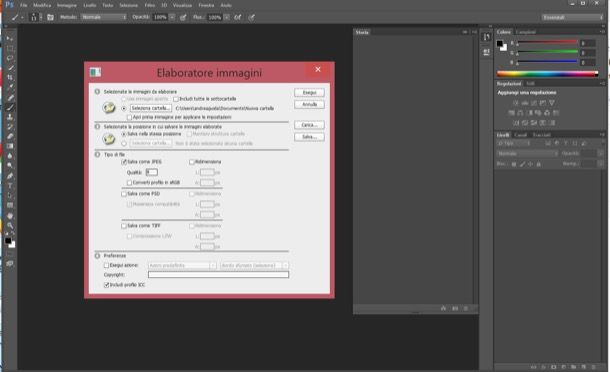Check Ridimensiona next to Salva come JPEG
The image size is (610, 372).
(191, 162)
